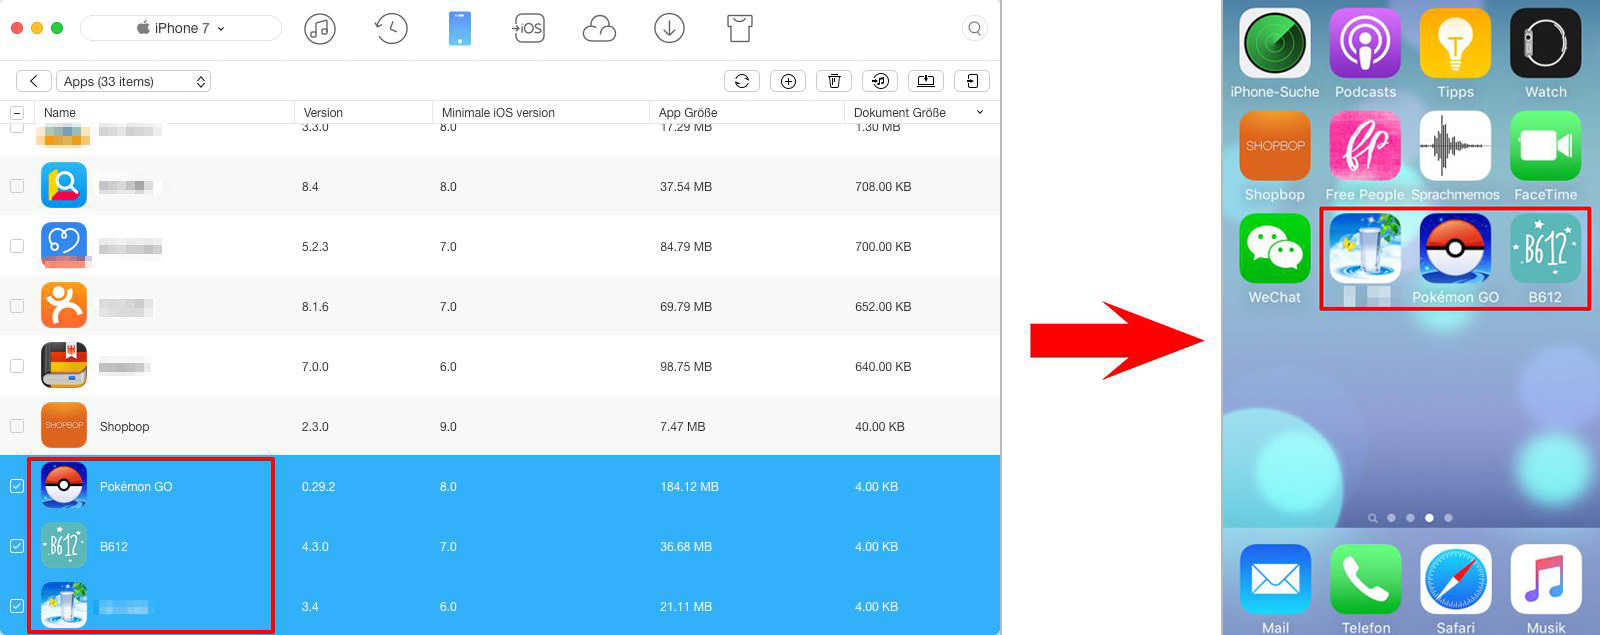Expand the column options chevron
The image size is (1600, 635).
(980, 112)
